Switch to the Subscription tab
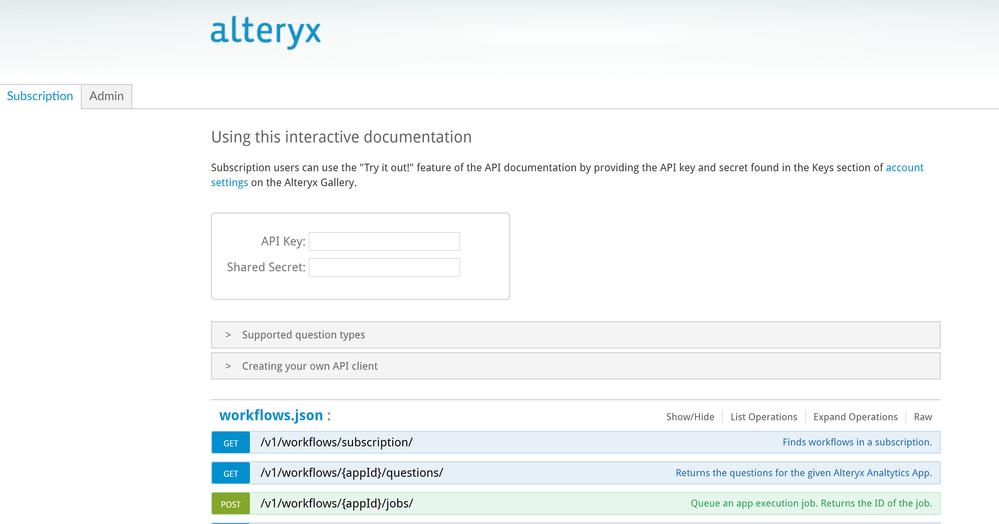The image size is (999, 524). pyautogui.click(x=40, y=96)
